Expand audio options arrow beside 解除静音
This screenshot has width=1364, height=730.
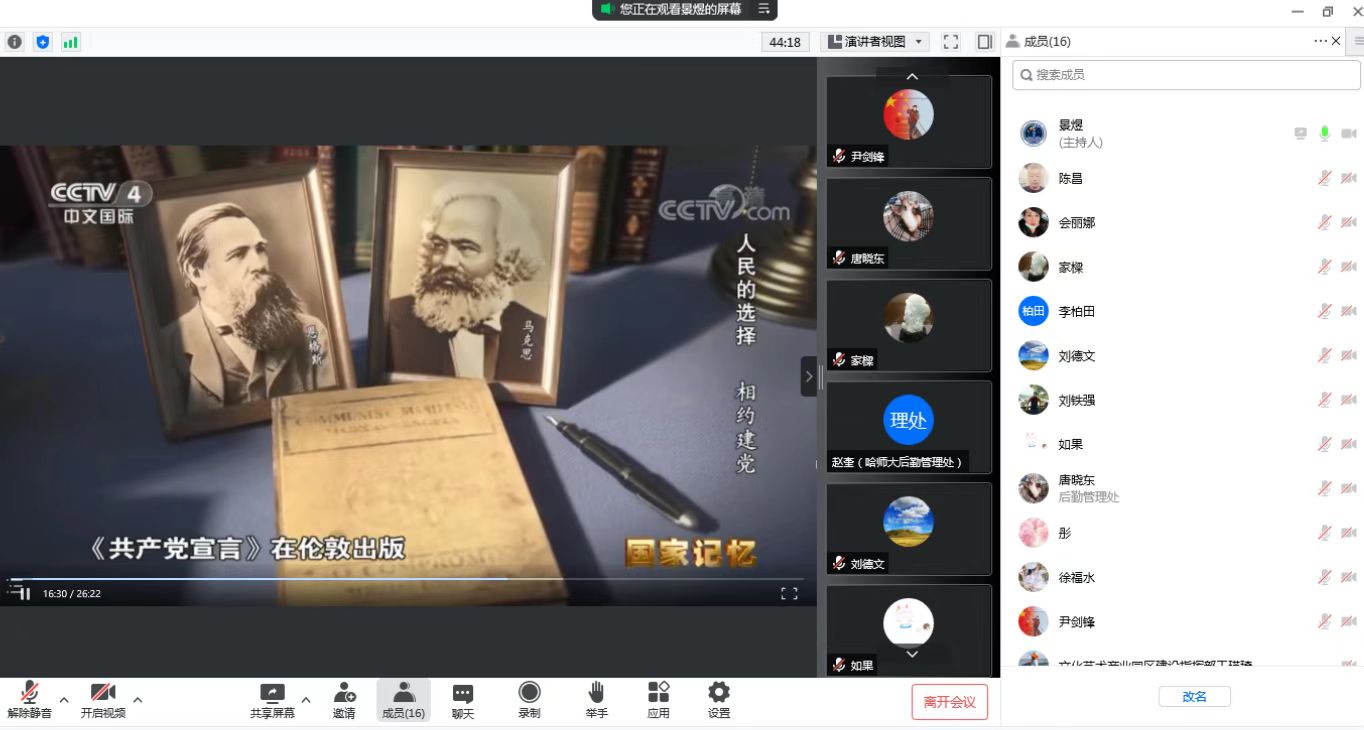click(64, 700)
